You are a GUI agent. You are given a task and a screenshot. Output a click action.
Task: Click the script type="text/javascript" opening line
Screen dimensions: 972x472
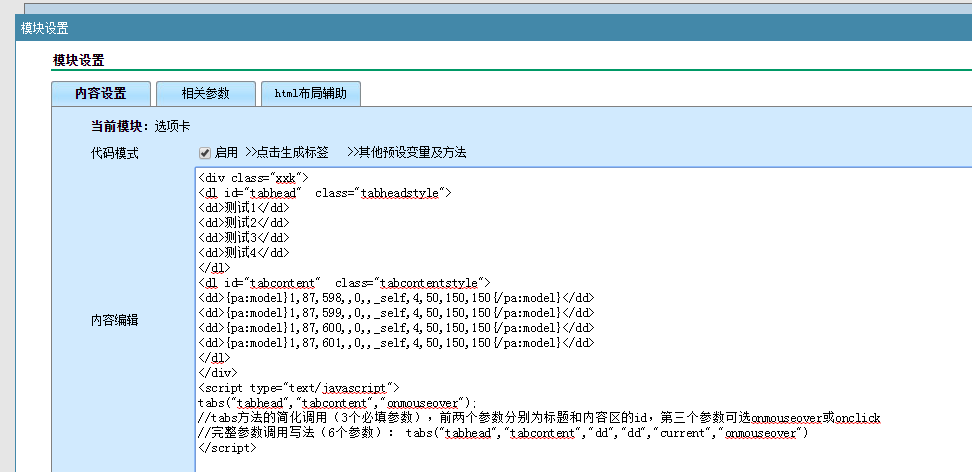click(299, 388)
